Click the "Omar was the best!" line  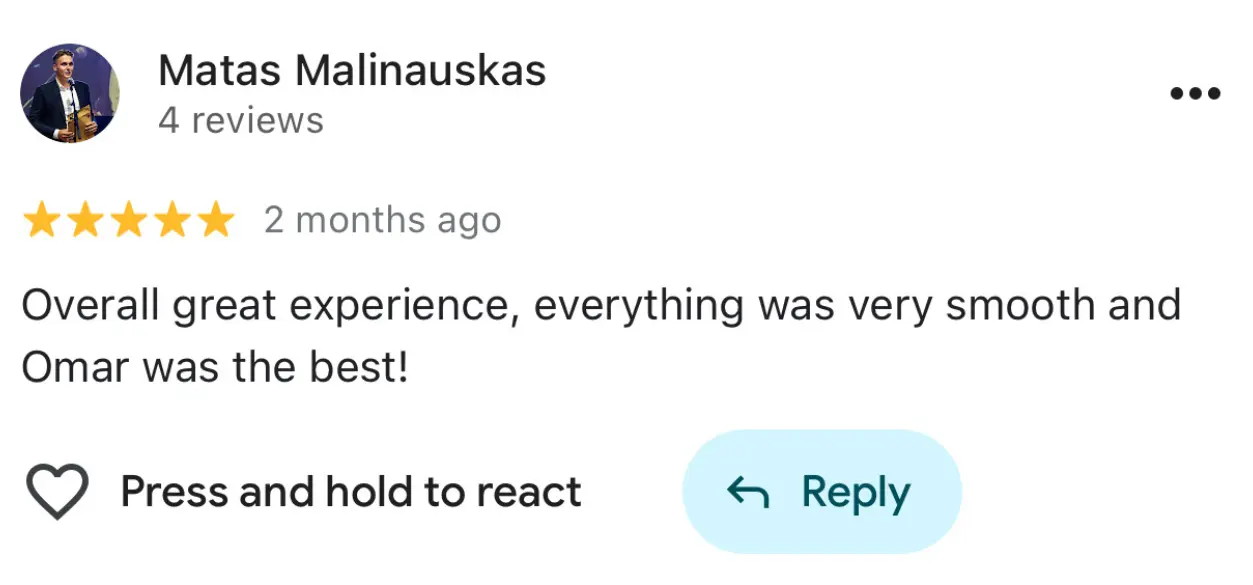[215, 368]
